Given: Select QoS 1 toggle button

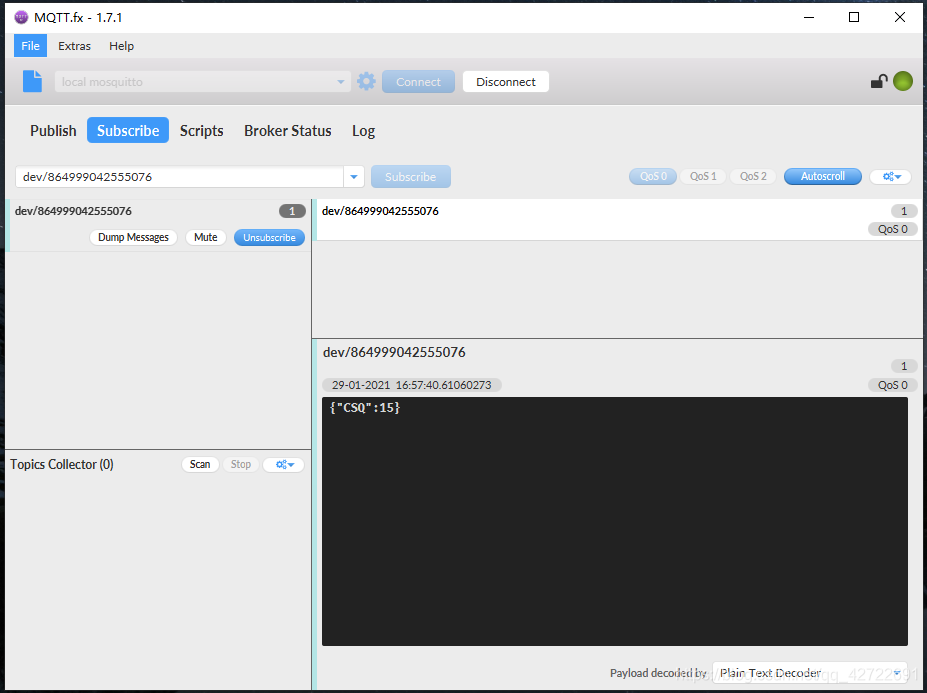Looking at the screenshot, I should pyautogui.click(x=703, y=176).
